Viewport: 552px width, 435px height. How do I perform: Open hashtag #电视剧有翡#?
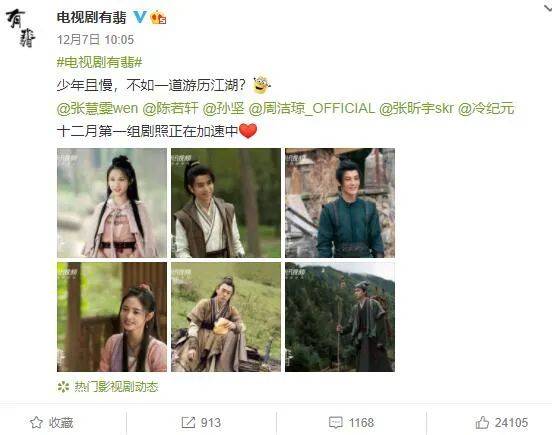(99, 62)
